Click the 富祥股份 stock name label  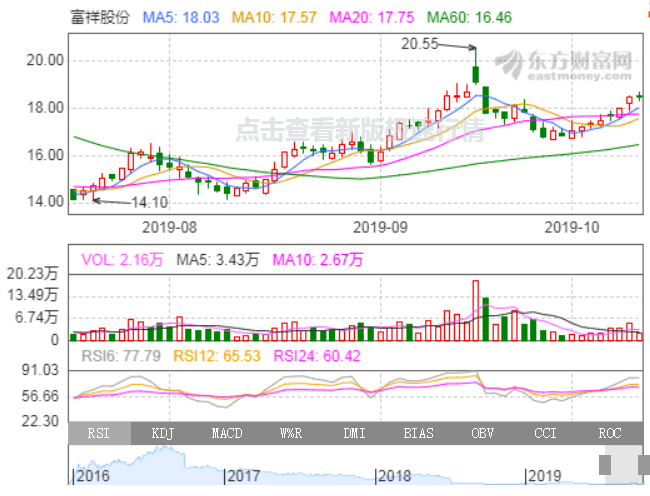(x=100, y=17)
